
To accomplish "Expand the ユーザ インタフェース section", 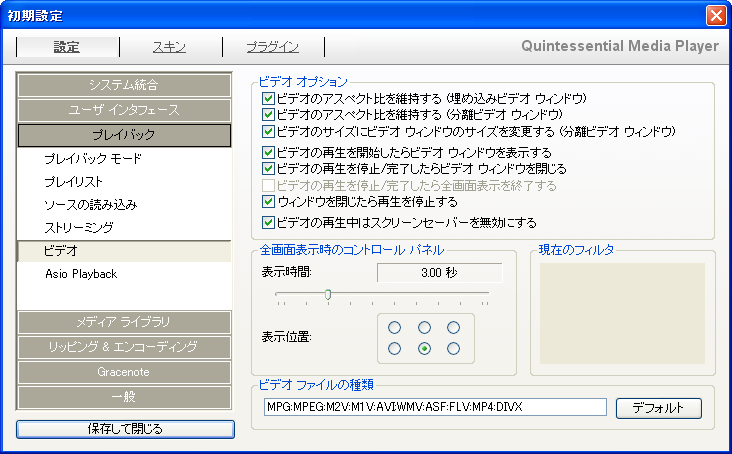I will pos(125,109).
